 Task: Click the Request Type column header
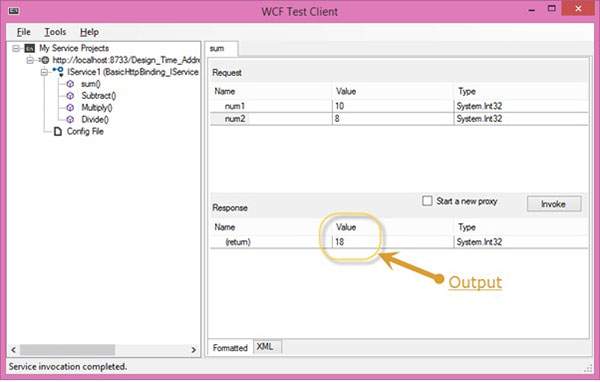pos(521,91)
